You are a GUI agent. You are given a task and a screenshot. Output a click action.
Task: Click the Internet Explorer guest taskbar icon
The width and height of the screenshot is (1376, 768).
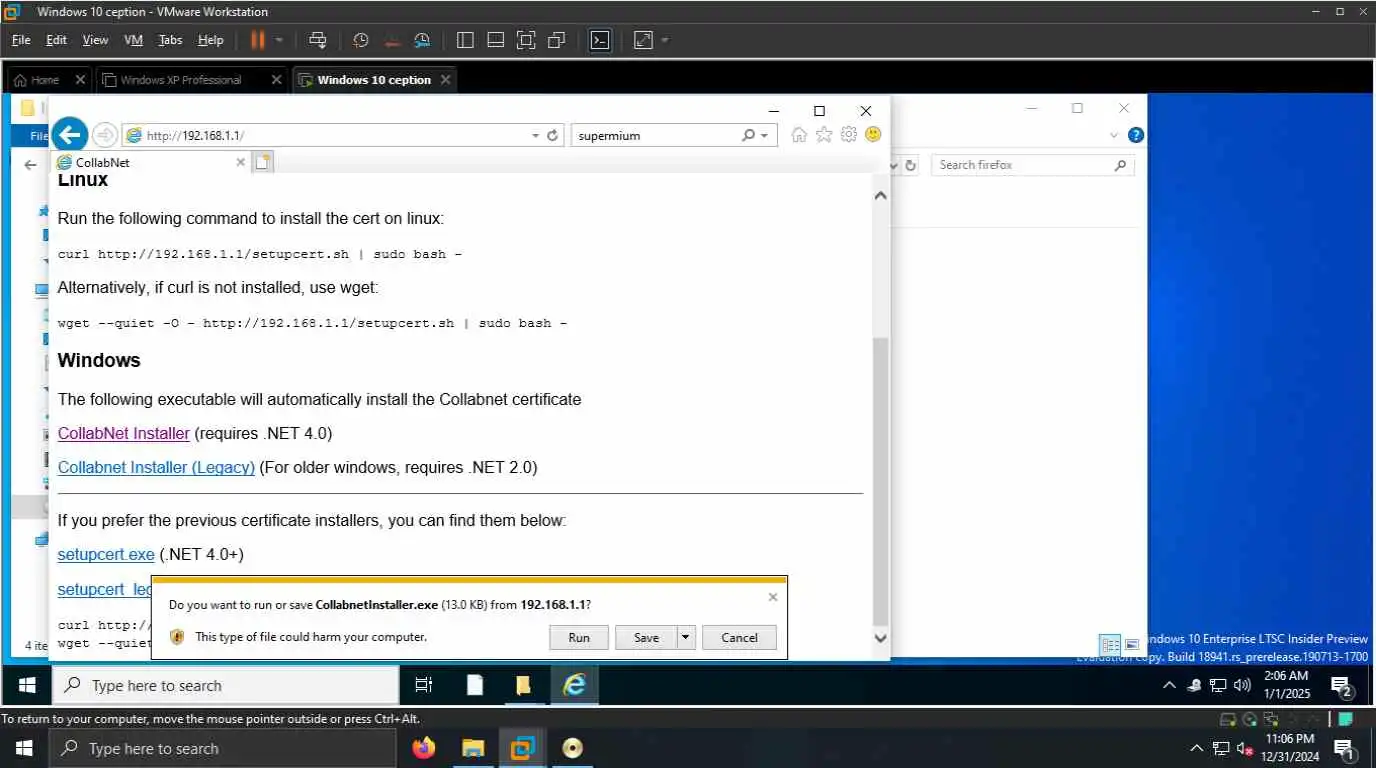573,685
